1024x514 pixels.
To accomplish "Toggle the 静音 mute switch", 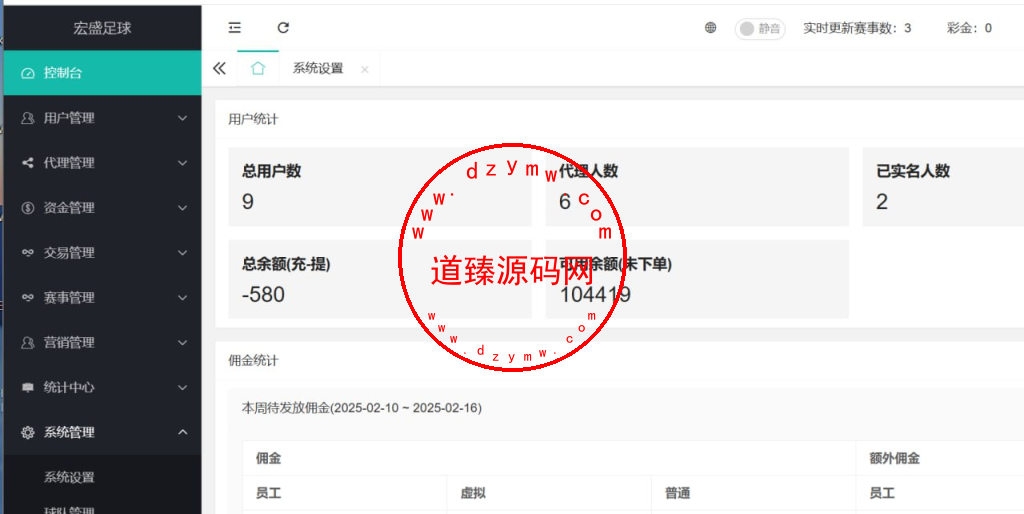I will (x=760, y=28).
